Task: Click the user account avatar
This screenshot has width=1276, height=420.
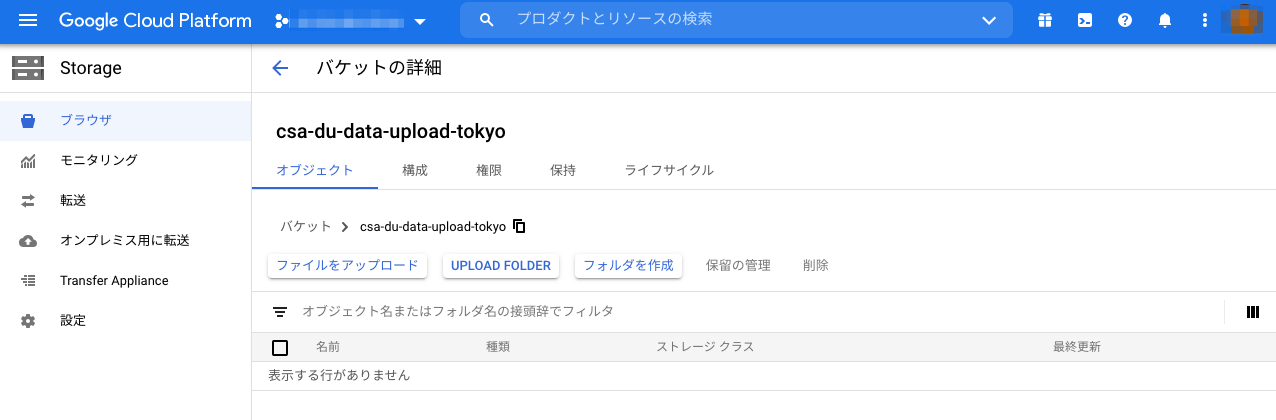Action: [x=1245, y=20]
